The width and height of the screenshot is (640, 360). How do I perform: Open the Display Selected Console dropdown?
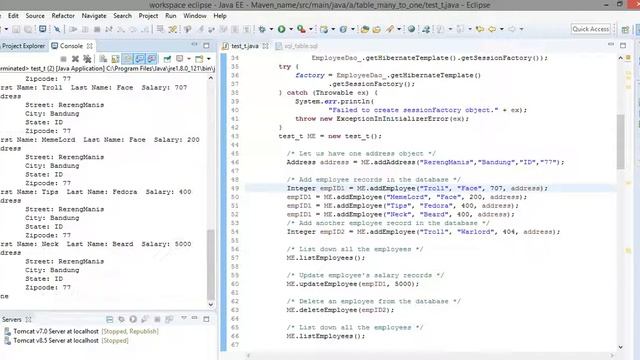pyautogui.click(x=189, y=59)
